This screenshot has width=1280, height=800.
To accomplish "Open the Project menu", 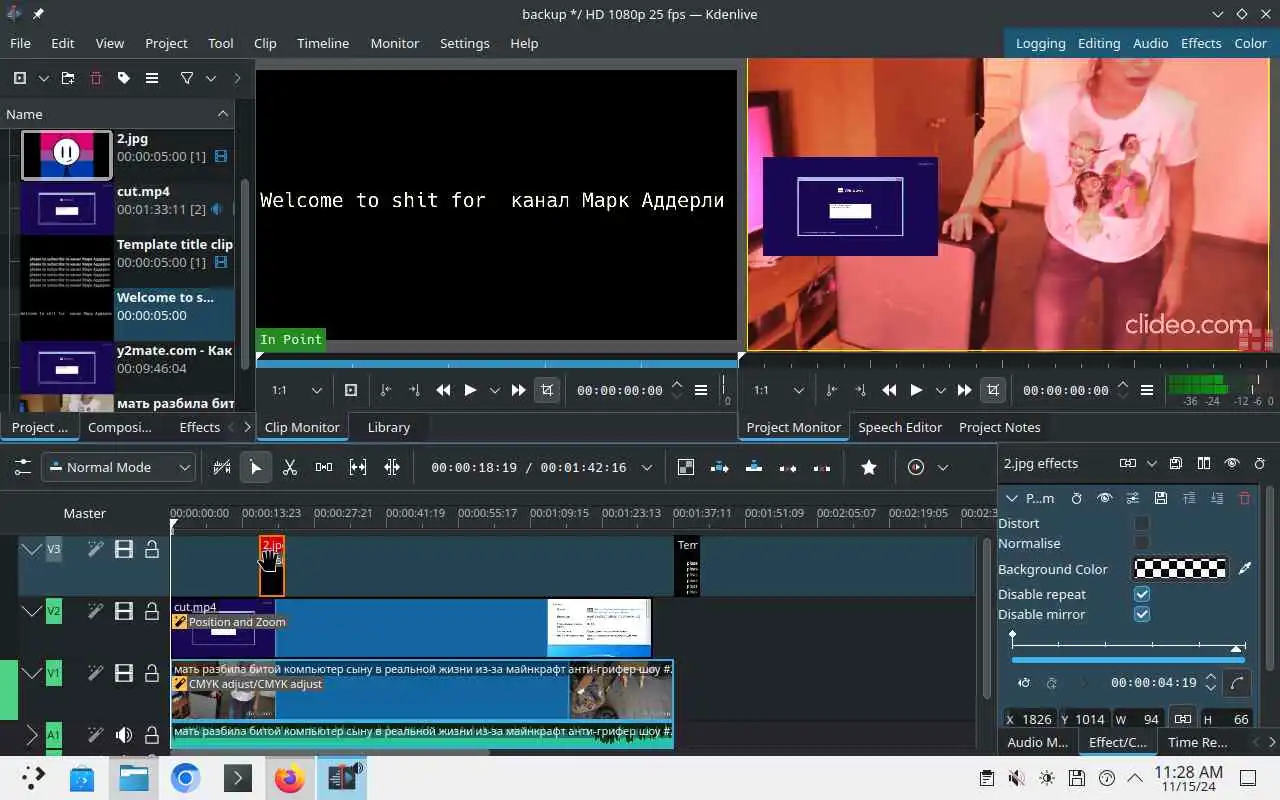I will [166, 43].
